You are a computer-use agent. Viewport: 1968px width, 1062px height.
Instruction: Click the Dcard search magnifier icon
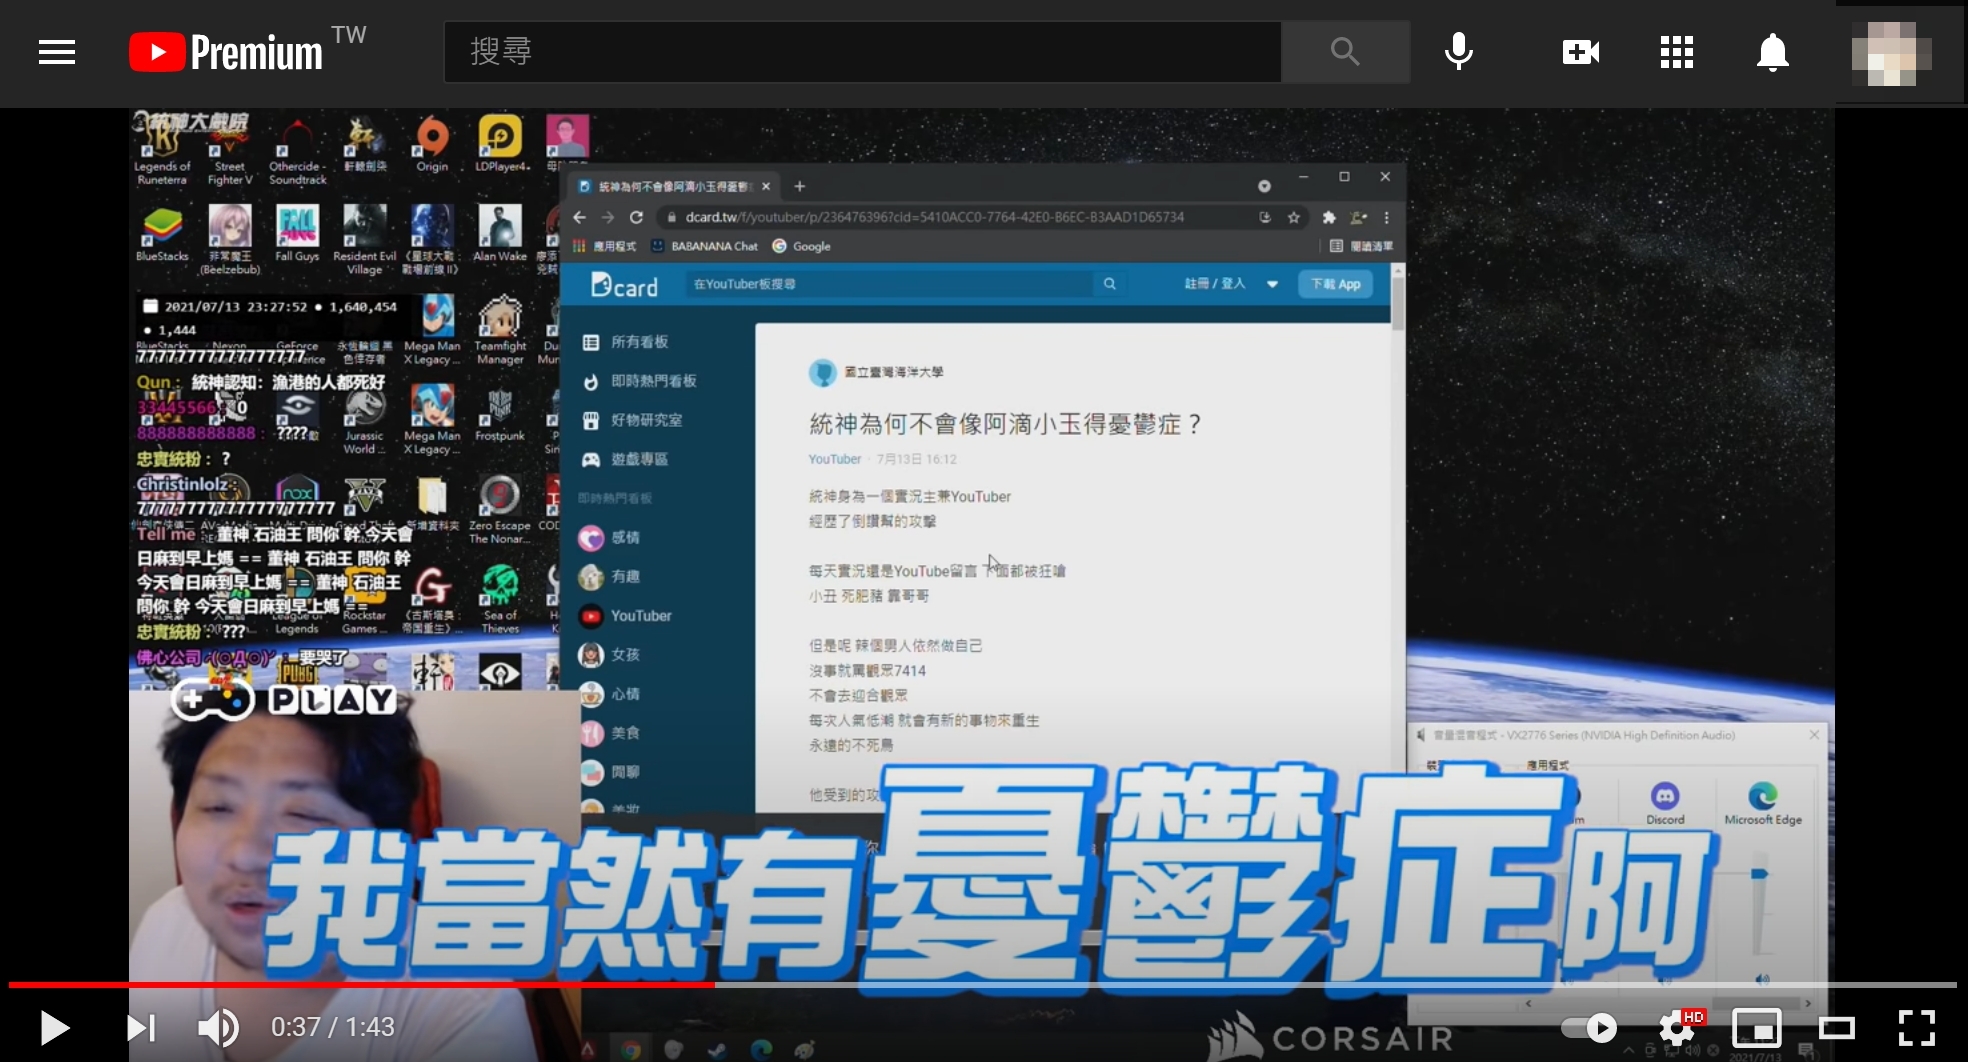click(1109, 284)
